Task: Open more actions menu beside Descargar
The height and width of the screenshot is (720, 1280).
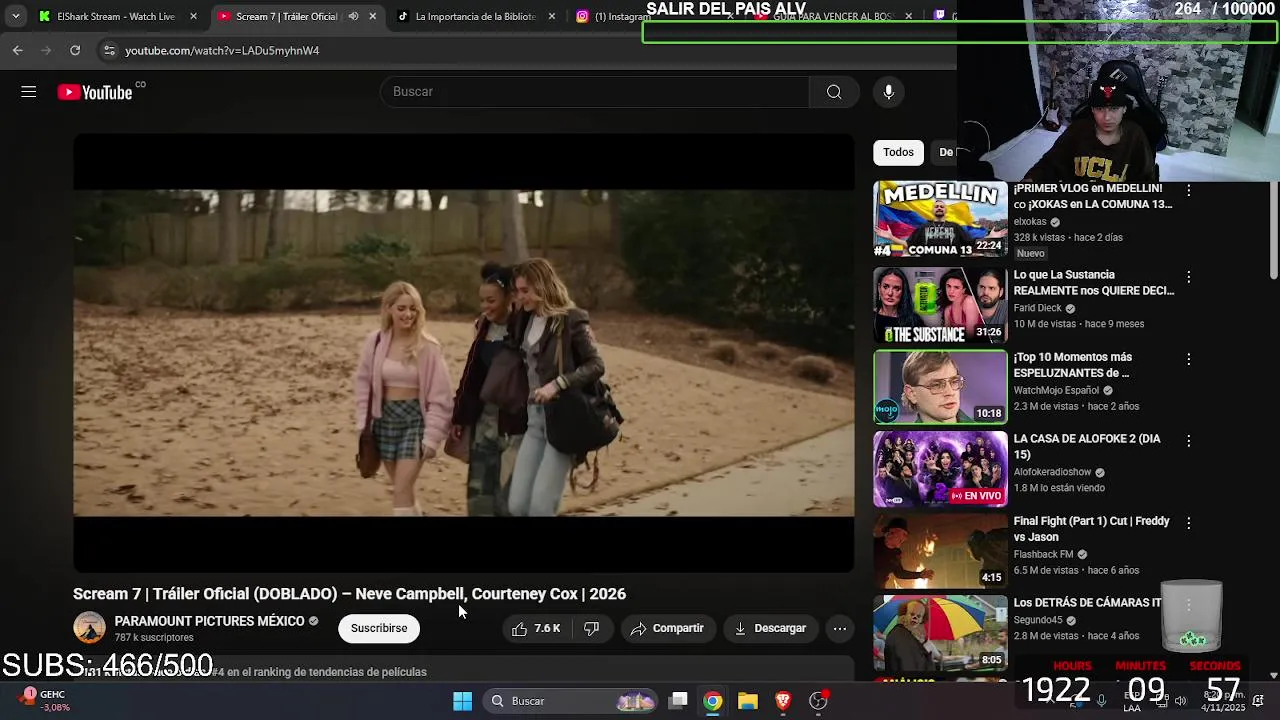Action: click(840, 628)
